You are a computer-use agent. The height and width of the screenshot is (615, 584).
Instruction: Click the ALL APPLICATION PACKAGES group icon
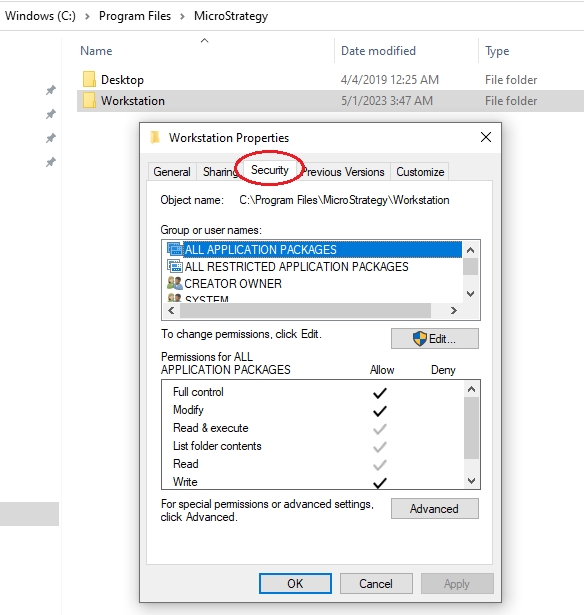[x=175, y=249]
